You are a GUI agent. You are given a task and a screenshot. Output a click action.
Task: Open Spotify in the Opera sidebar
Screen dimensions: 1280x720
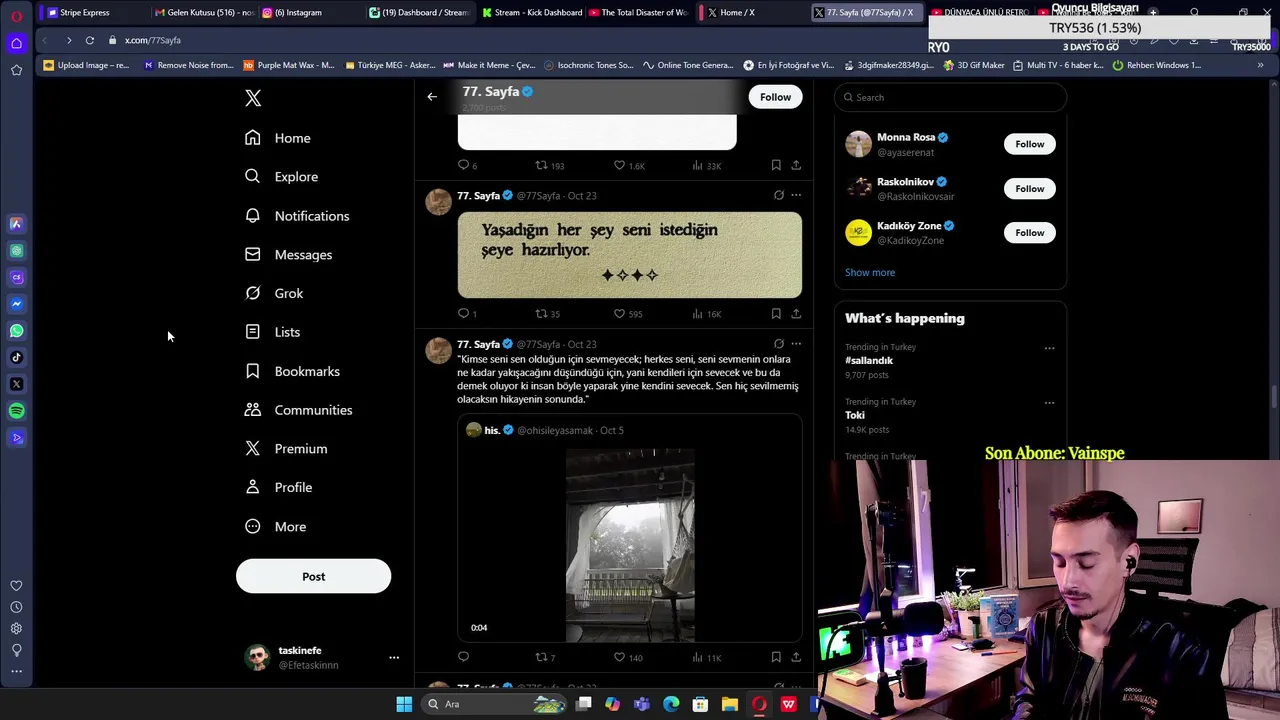pos(16,411)
